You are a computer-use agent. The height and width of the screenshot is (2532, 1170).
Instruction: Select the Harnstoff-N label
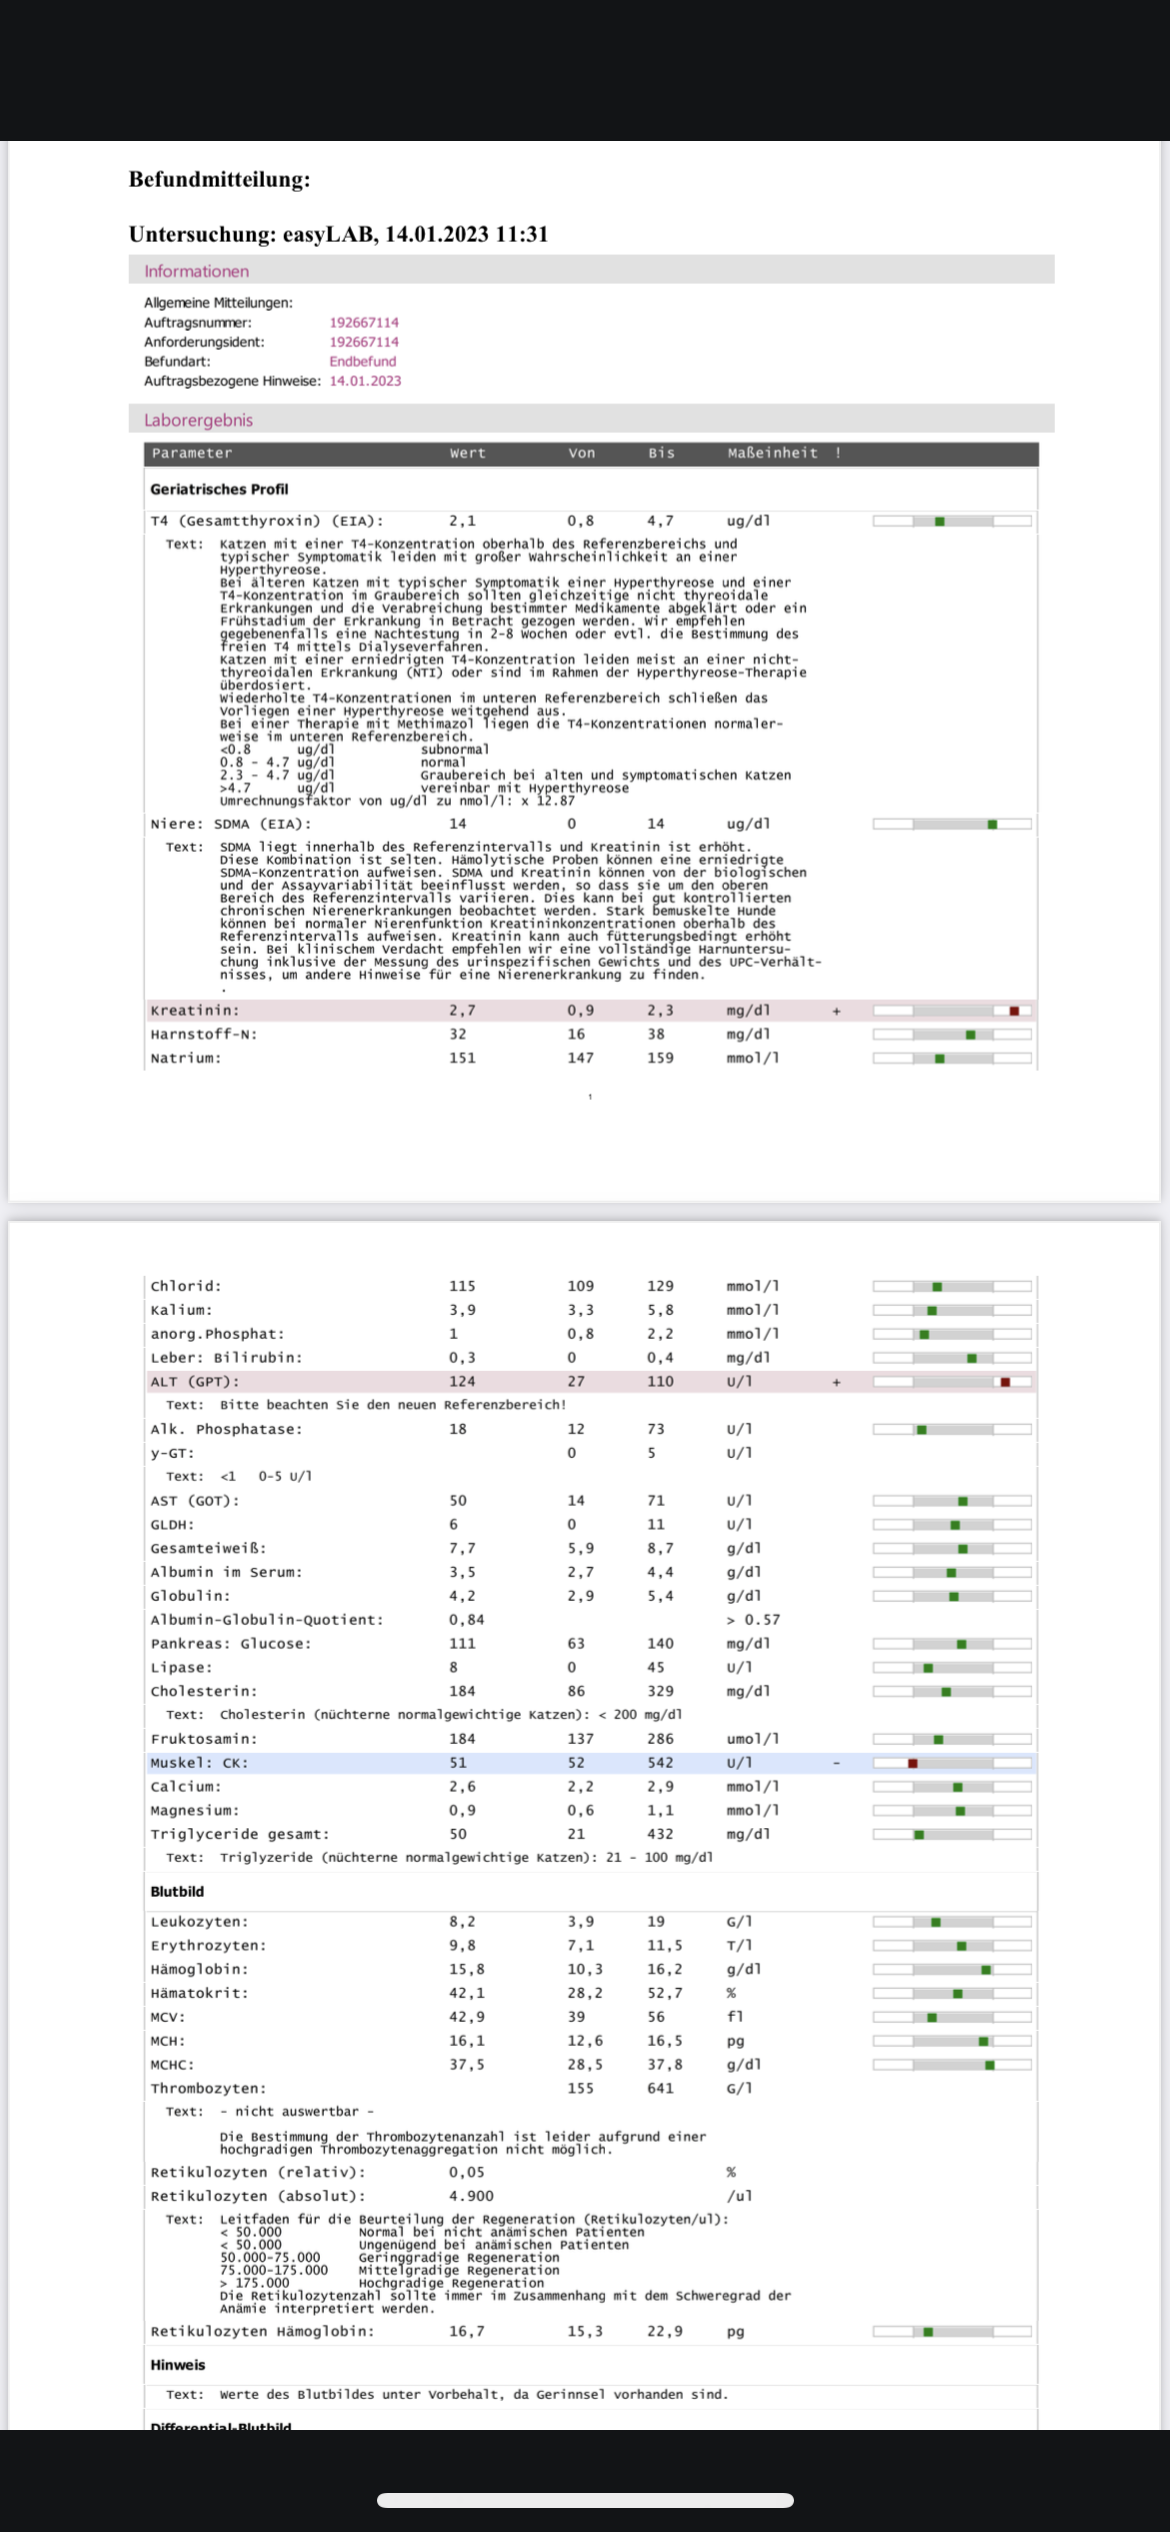point(204,1034)
